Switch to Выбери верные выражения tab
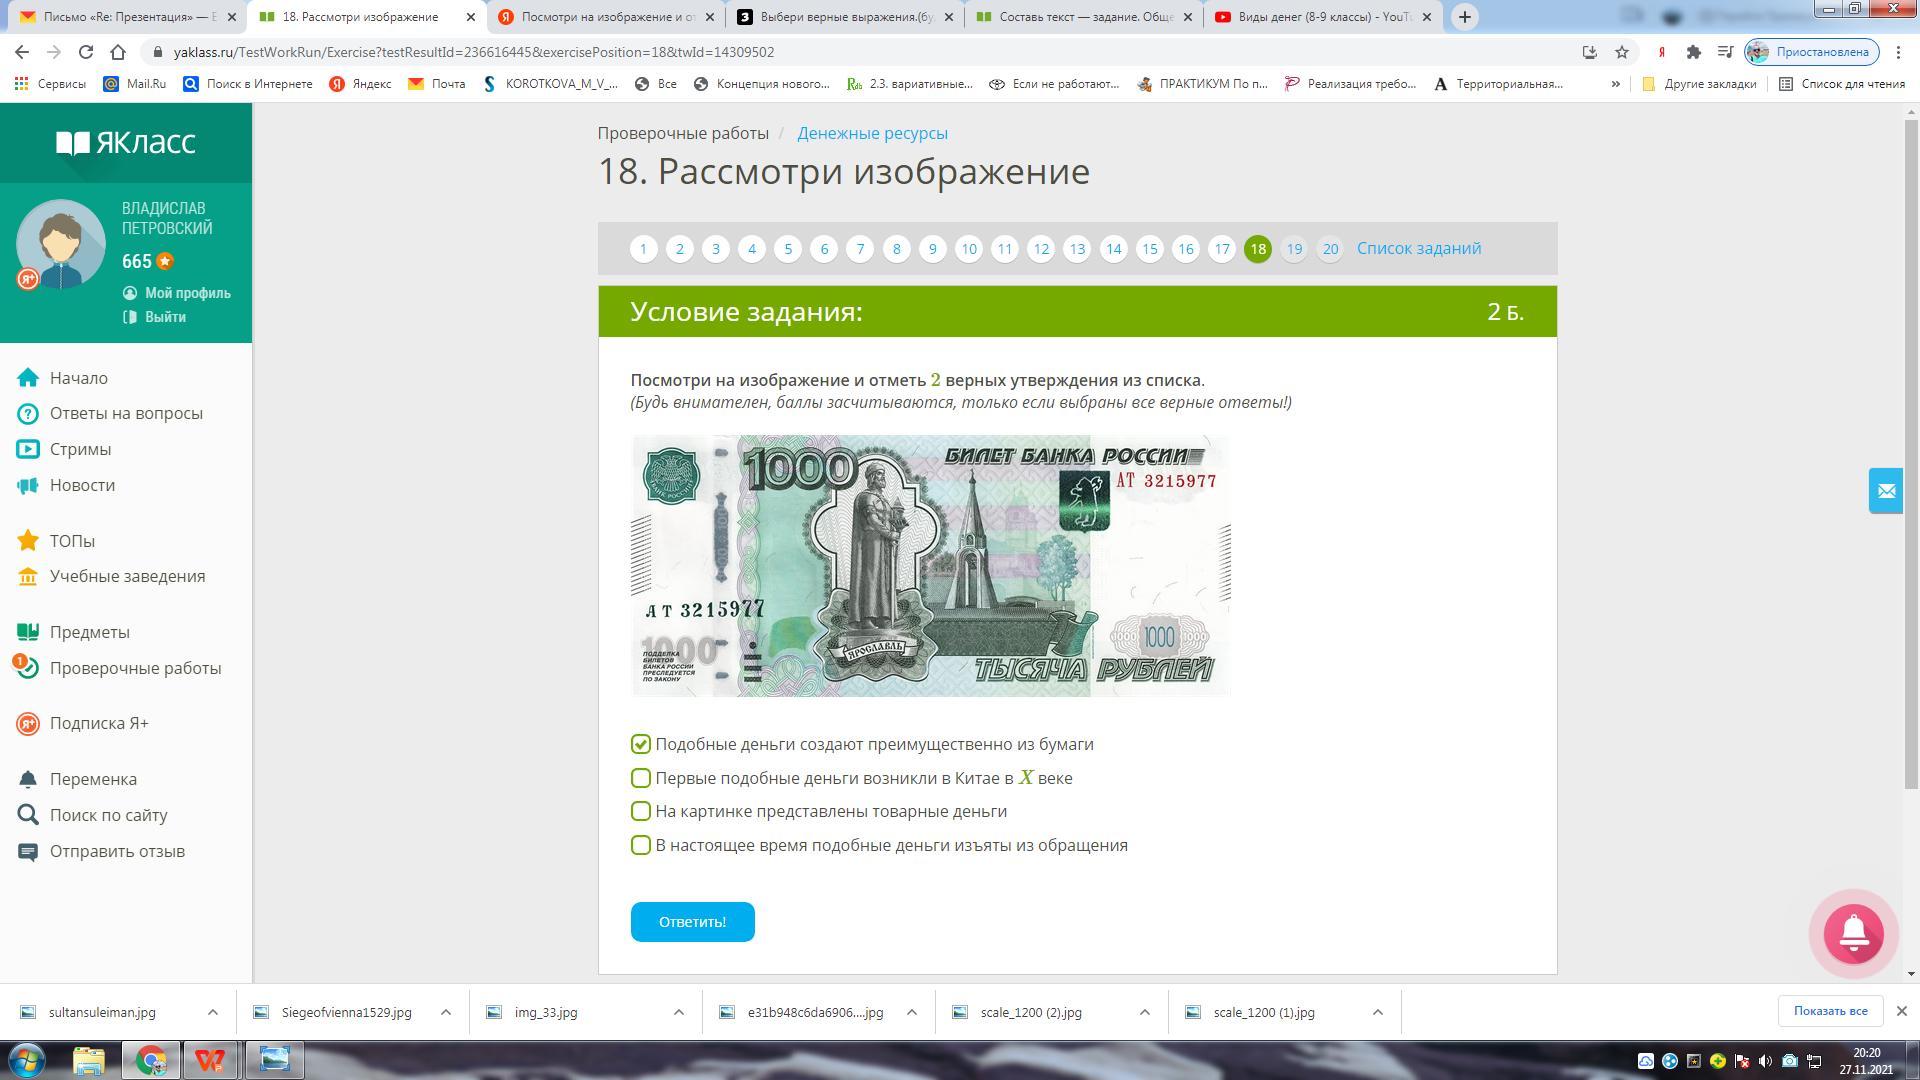The image size is (1920, 1080). pyautogui.click(x=845, y=17)
